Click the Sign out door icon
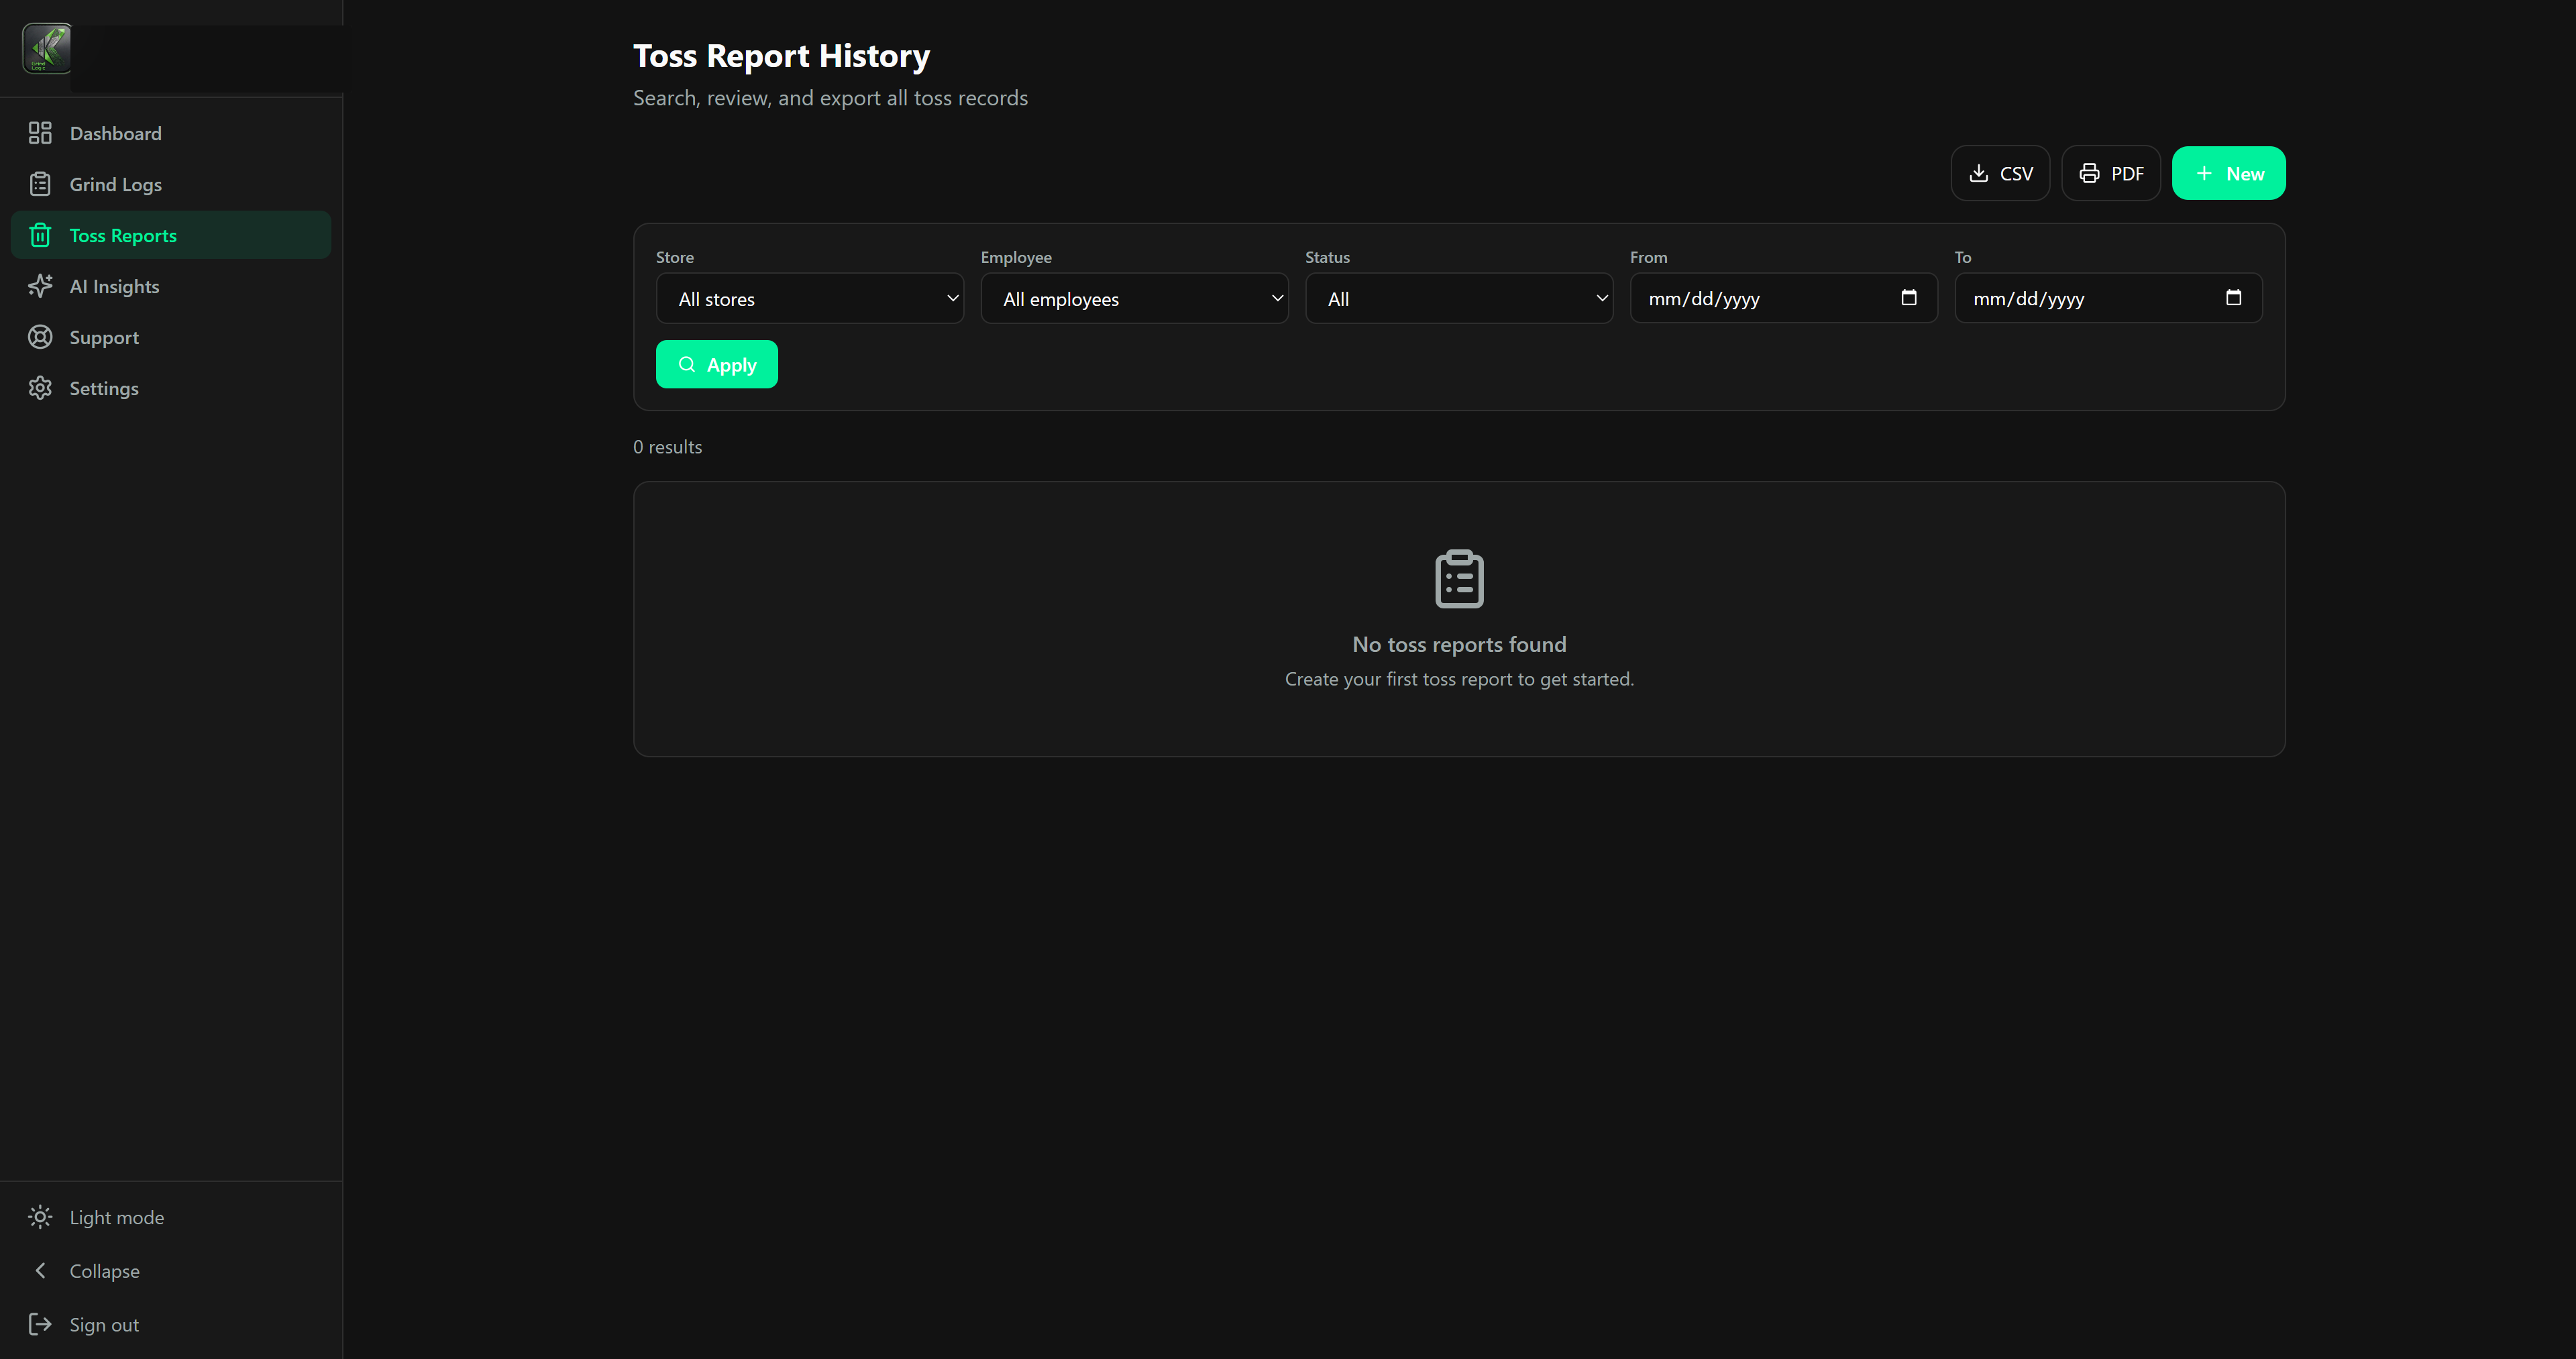The width and height of the screenshot is (2576, 1359). [40, 1325]
